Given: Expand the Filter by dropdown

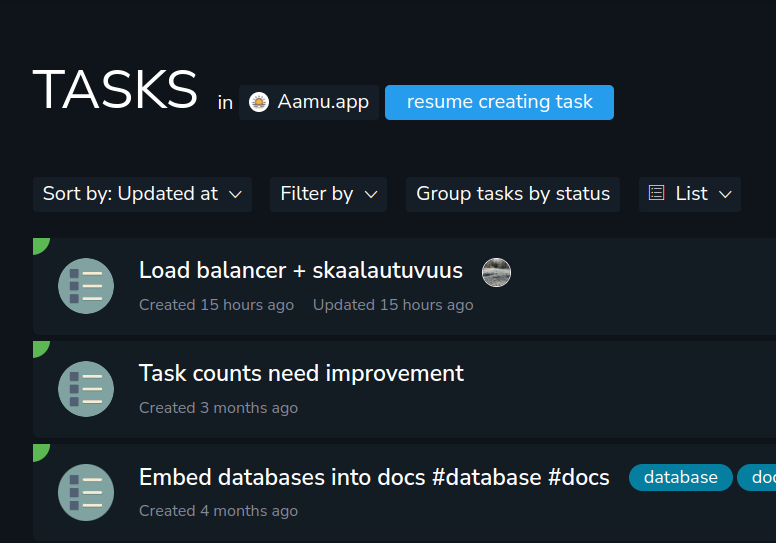Looking at the screenshot, I should 328,194.
